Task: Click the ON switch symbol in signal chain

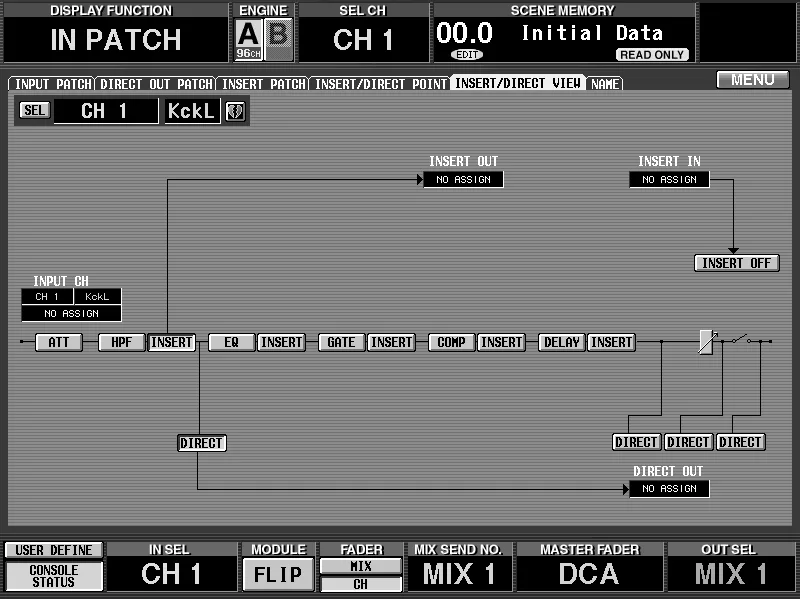Action: [x=741, y=339]
